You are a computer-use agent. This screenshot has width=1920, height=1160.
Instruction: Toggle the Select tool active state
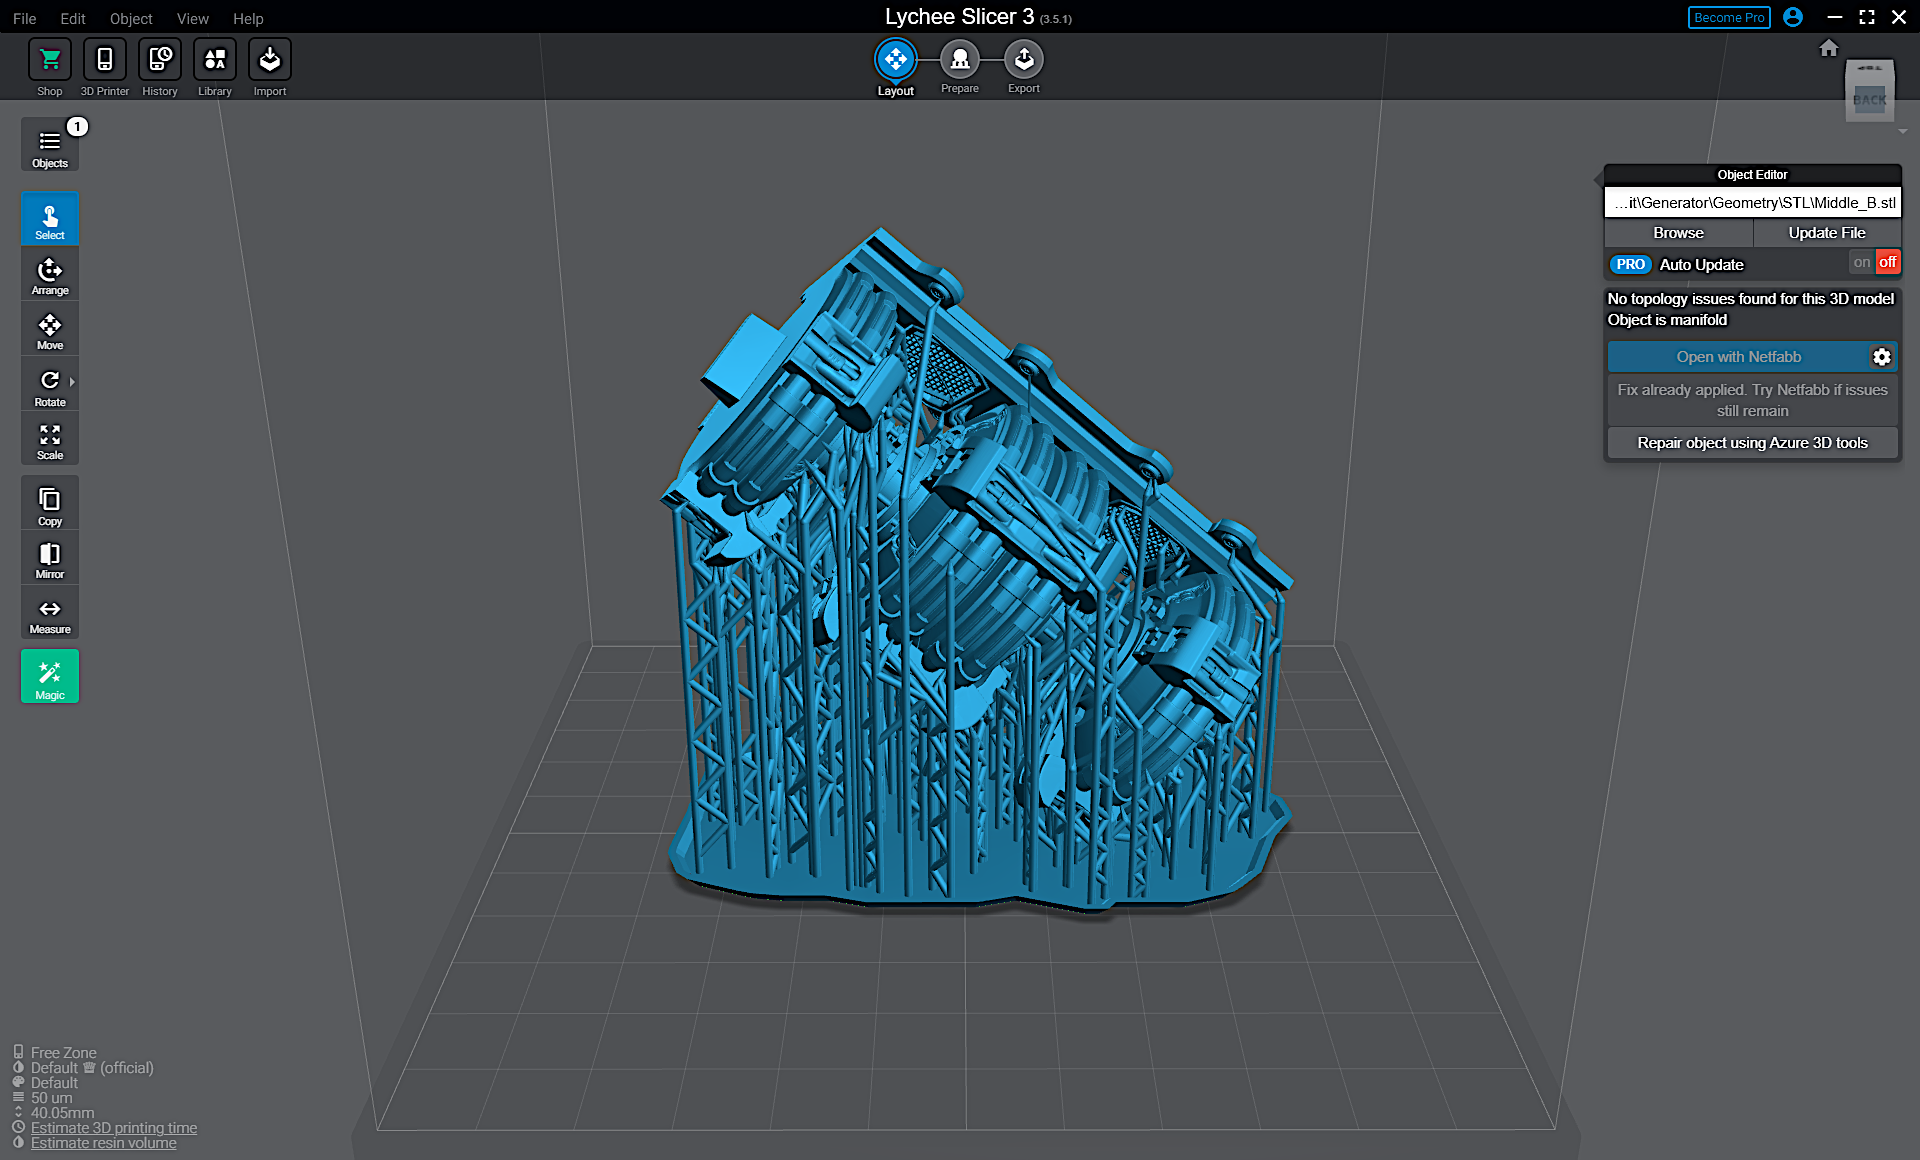[x=50, y=218]
